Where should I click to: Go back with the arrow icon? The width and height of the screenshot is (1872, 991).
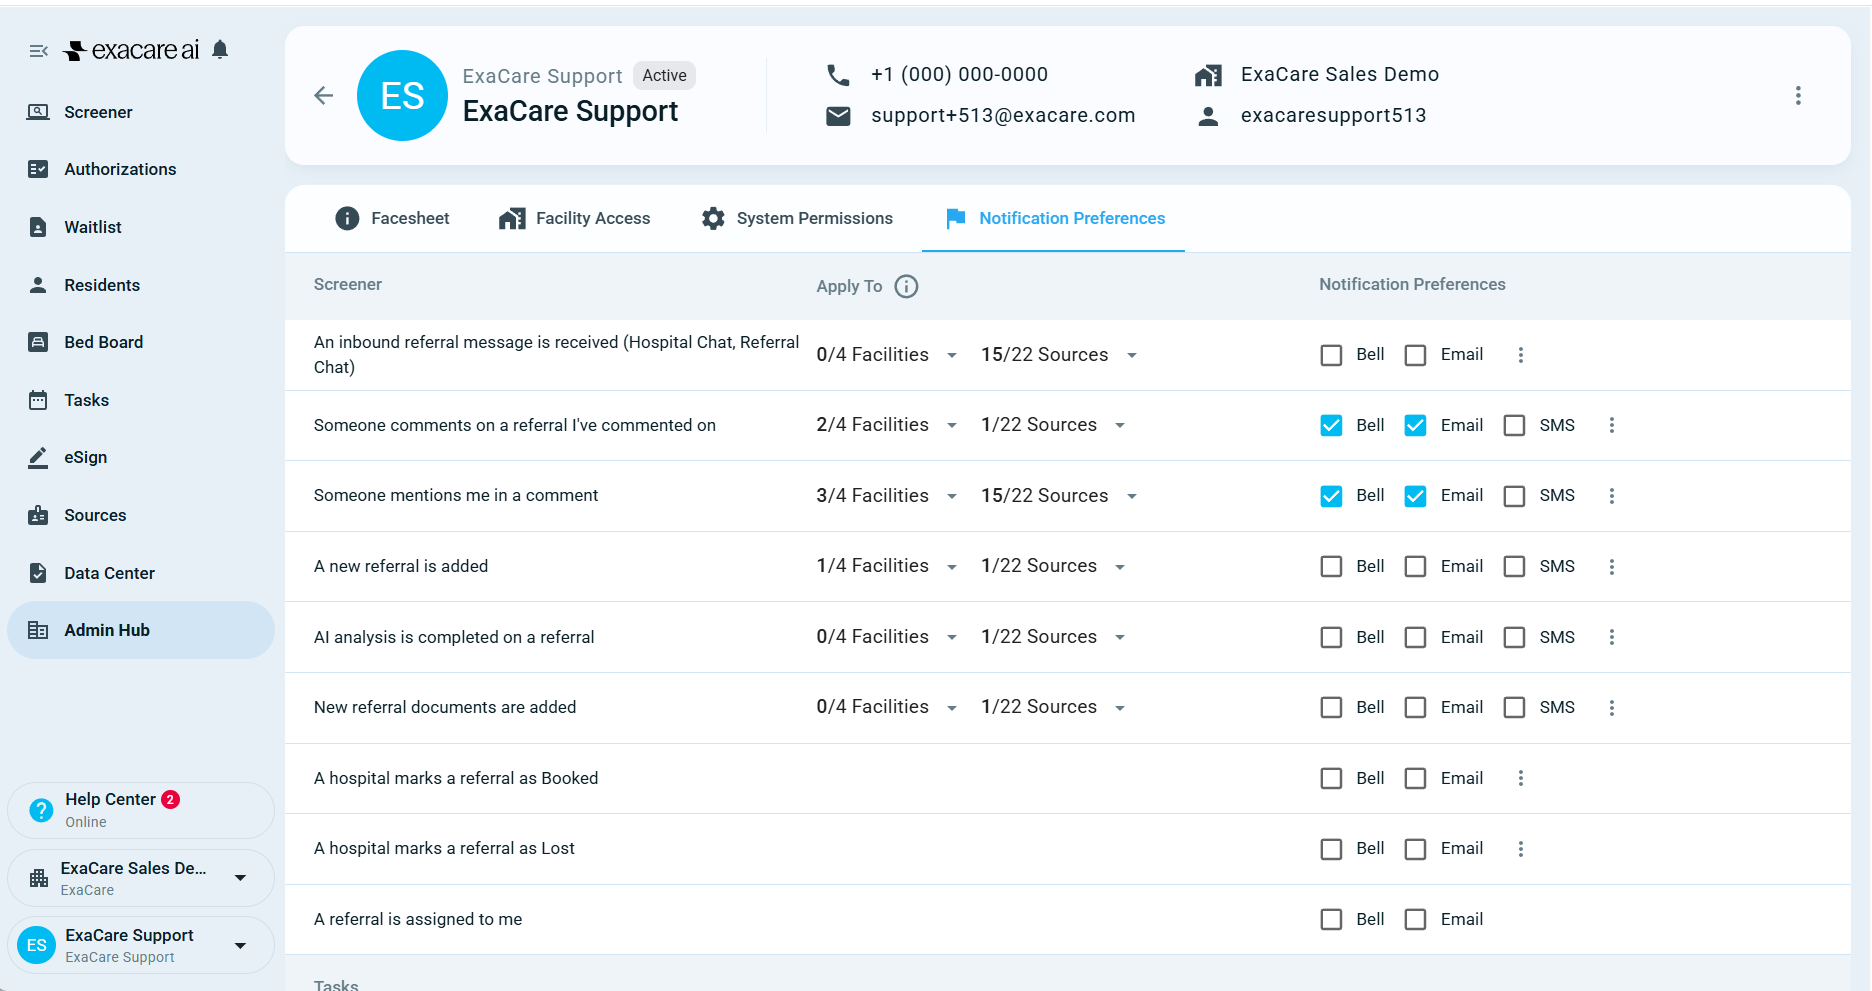pyautogui.click(x=323, y=96)
